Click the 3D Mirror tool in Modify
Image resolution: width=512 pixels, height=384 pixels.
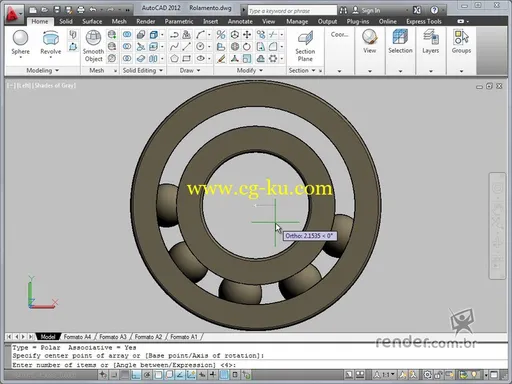pyautogui.click(x=221, y=34)
